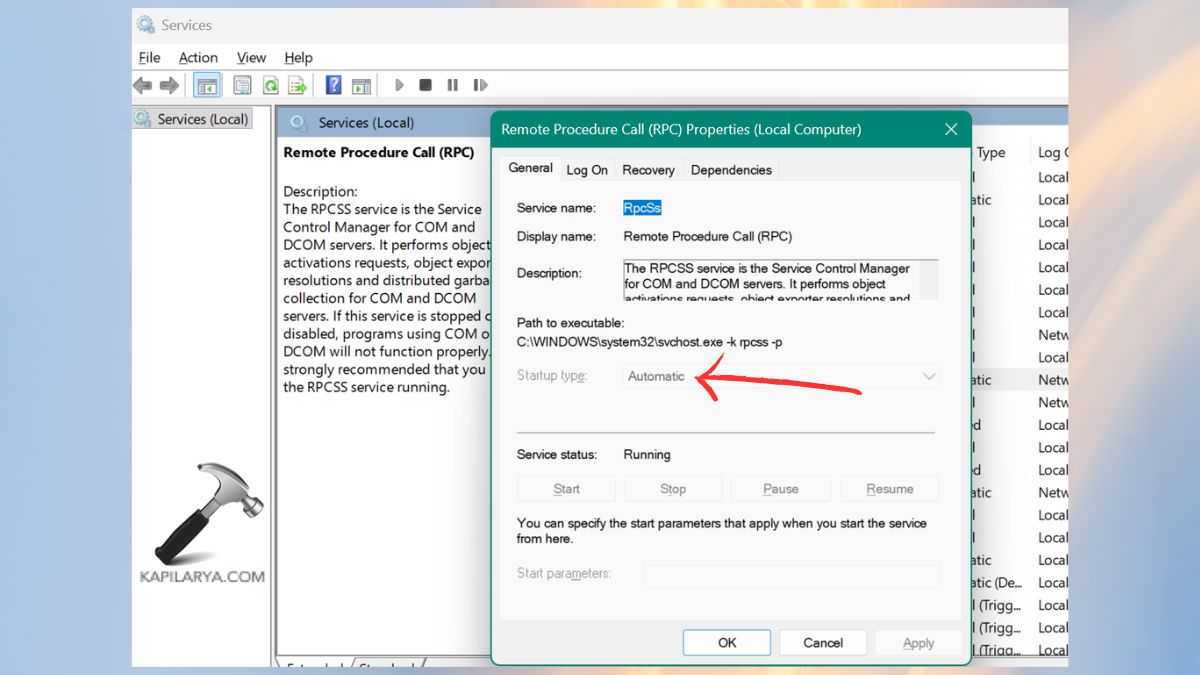
Task: Expand the Action menu
Action: 197,57
